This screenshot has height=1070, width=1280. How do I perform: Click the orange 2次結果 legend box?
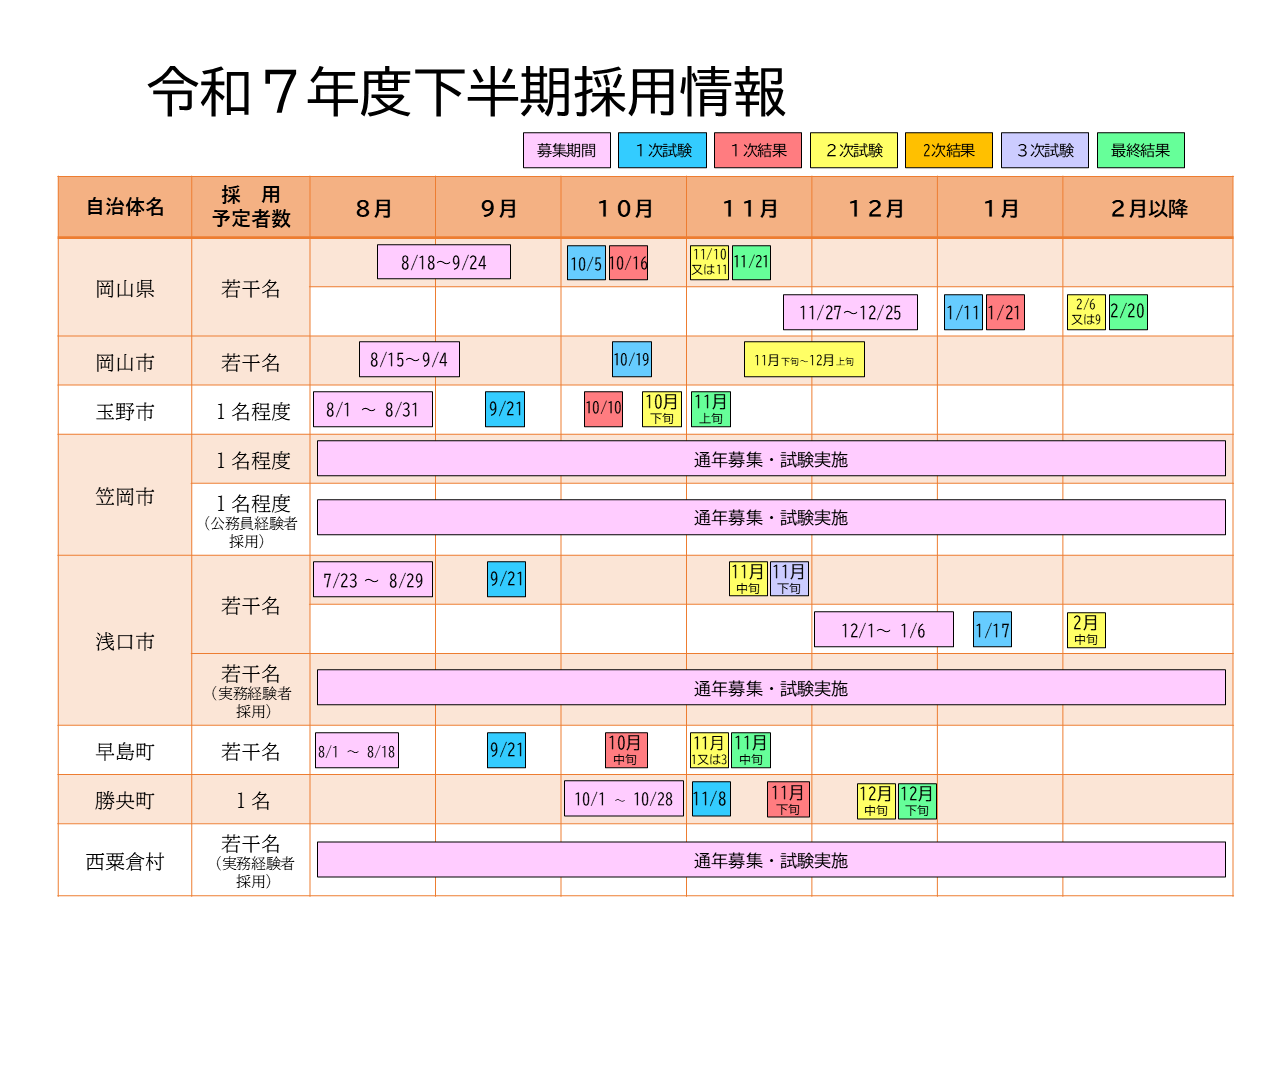[x=948, y=151]
